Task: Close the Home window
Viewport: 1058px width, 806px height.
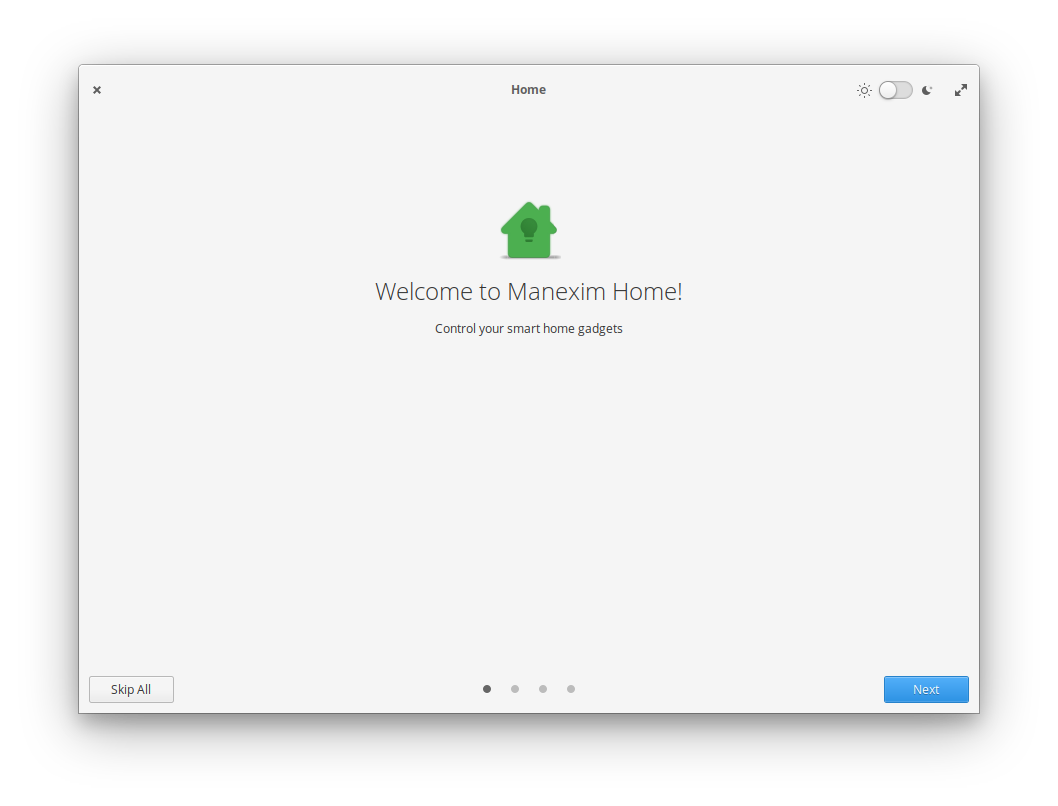Action: (97, 90)
